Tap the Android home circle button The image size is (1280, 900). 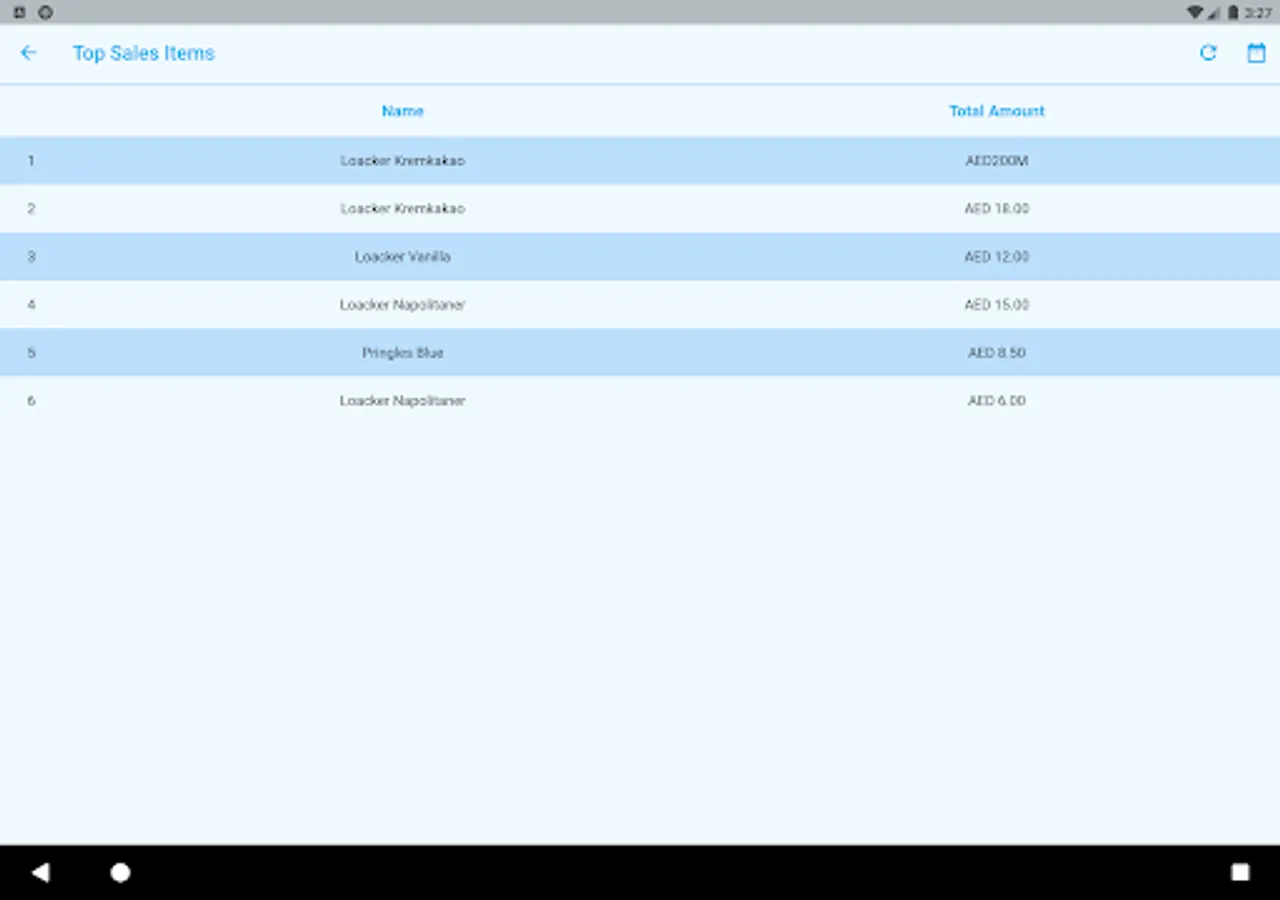pos(120,872)
